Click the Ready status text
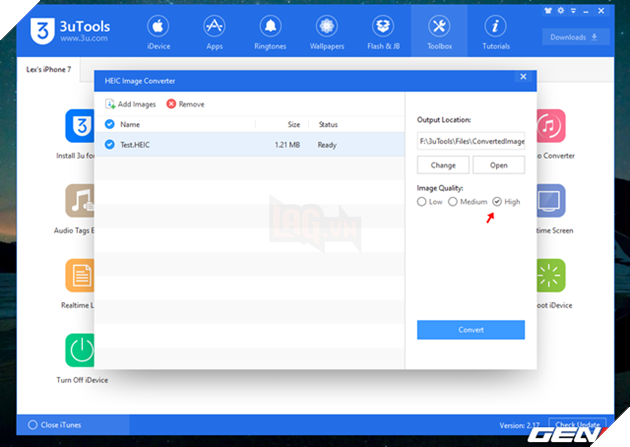 pyautogui.click(x=327, y=145)
